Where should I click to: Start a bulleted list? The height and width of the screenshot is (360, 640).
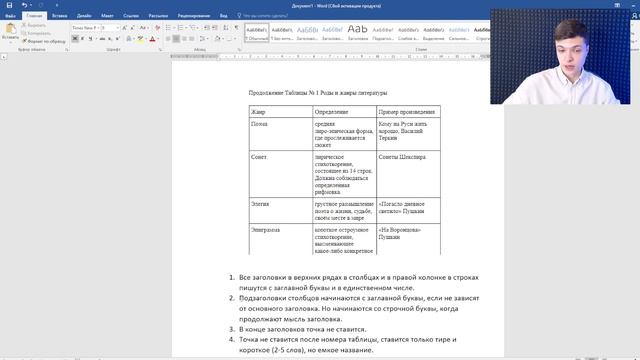click(x=168, y=28)
